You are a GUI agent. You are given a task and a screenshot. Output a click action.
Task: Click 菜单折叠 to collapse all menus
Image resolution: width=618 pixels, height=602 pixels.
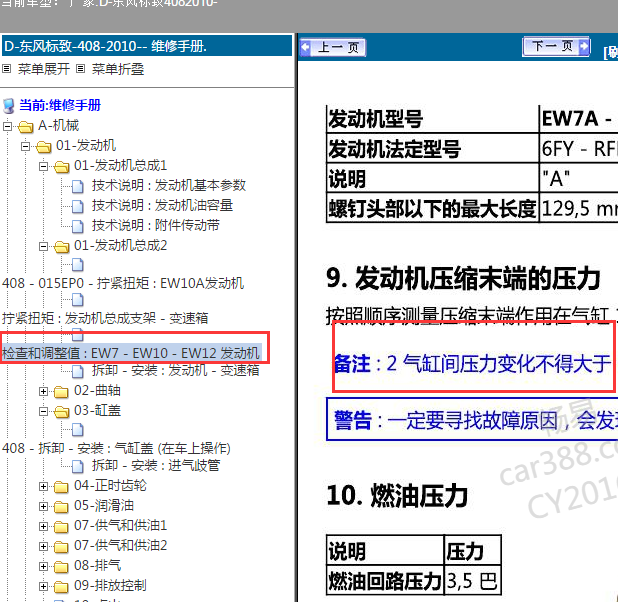pyautogui.click(x=117, y=69)
